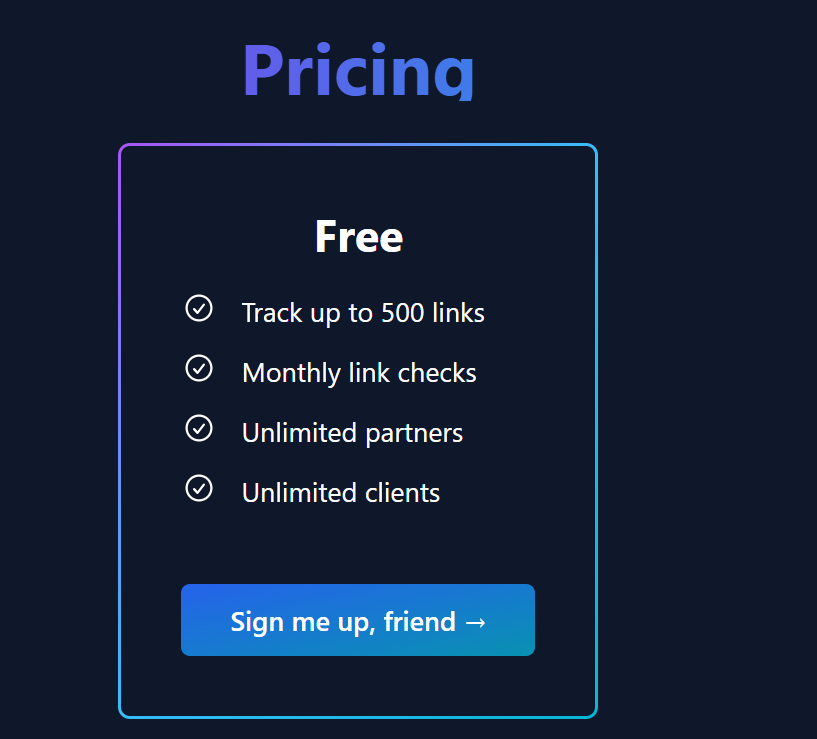Click the Pricing page heading

358,70
